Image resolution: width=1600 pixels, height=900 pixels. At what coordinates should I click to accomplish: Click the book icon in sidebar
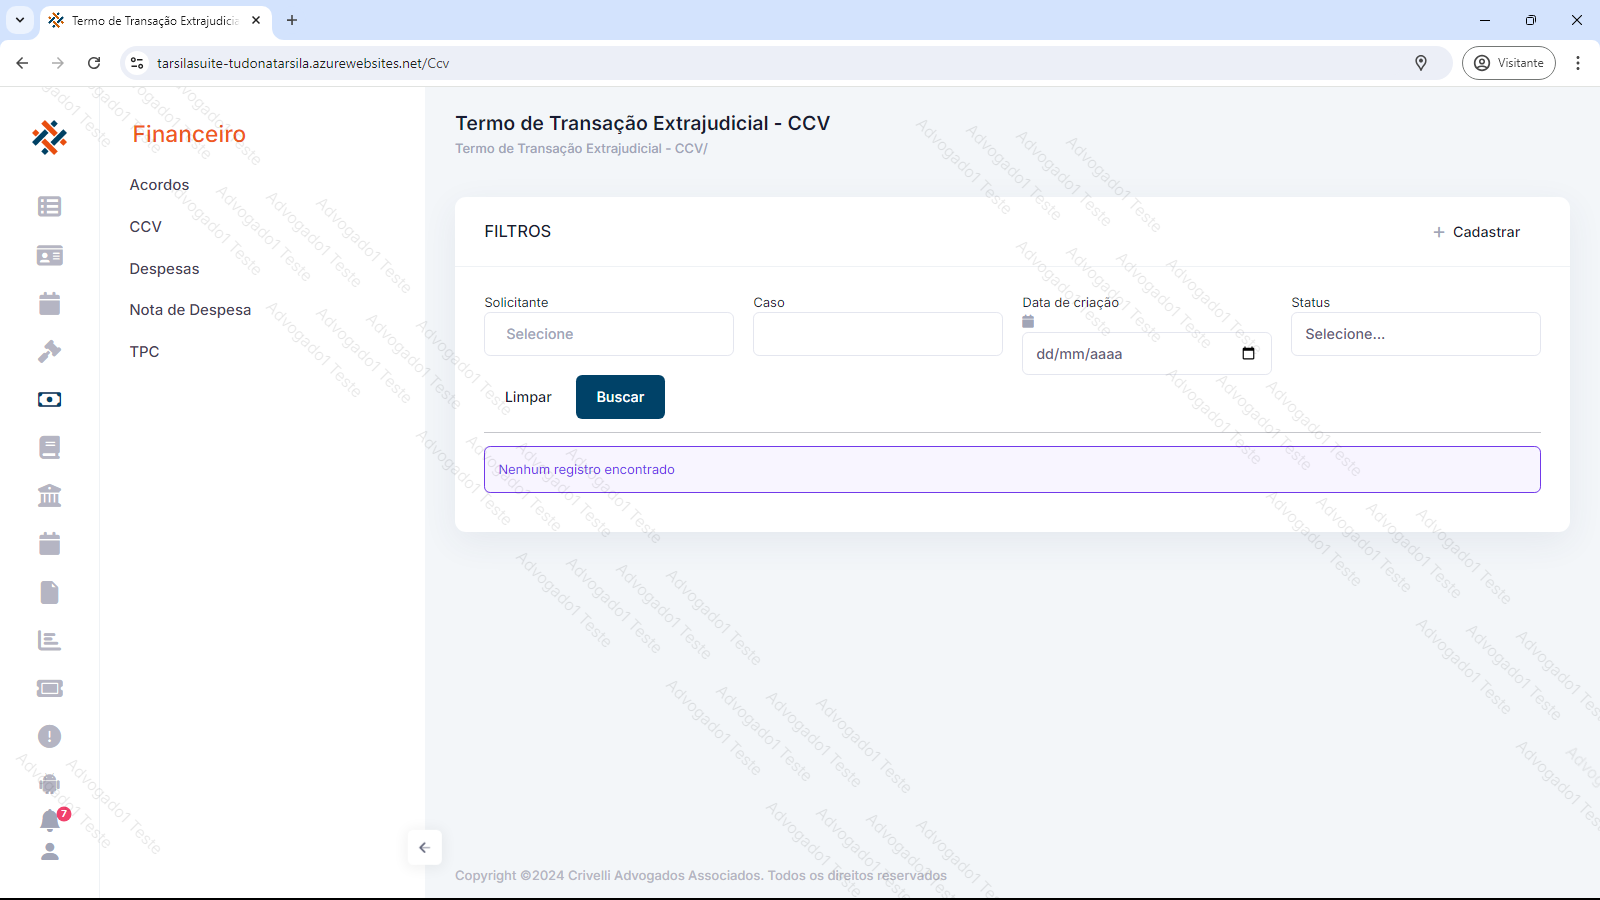coord(49,447)
